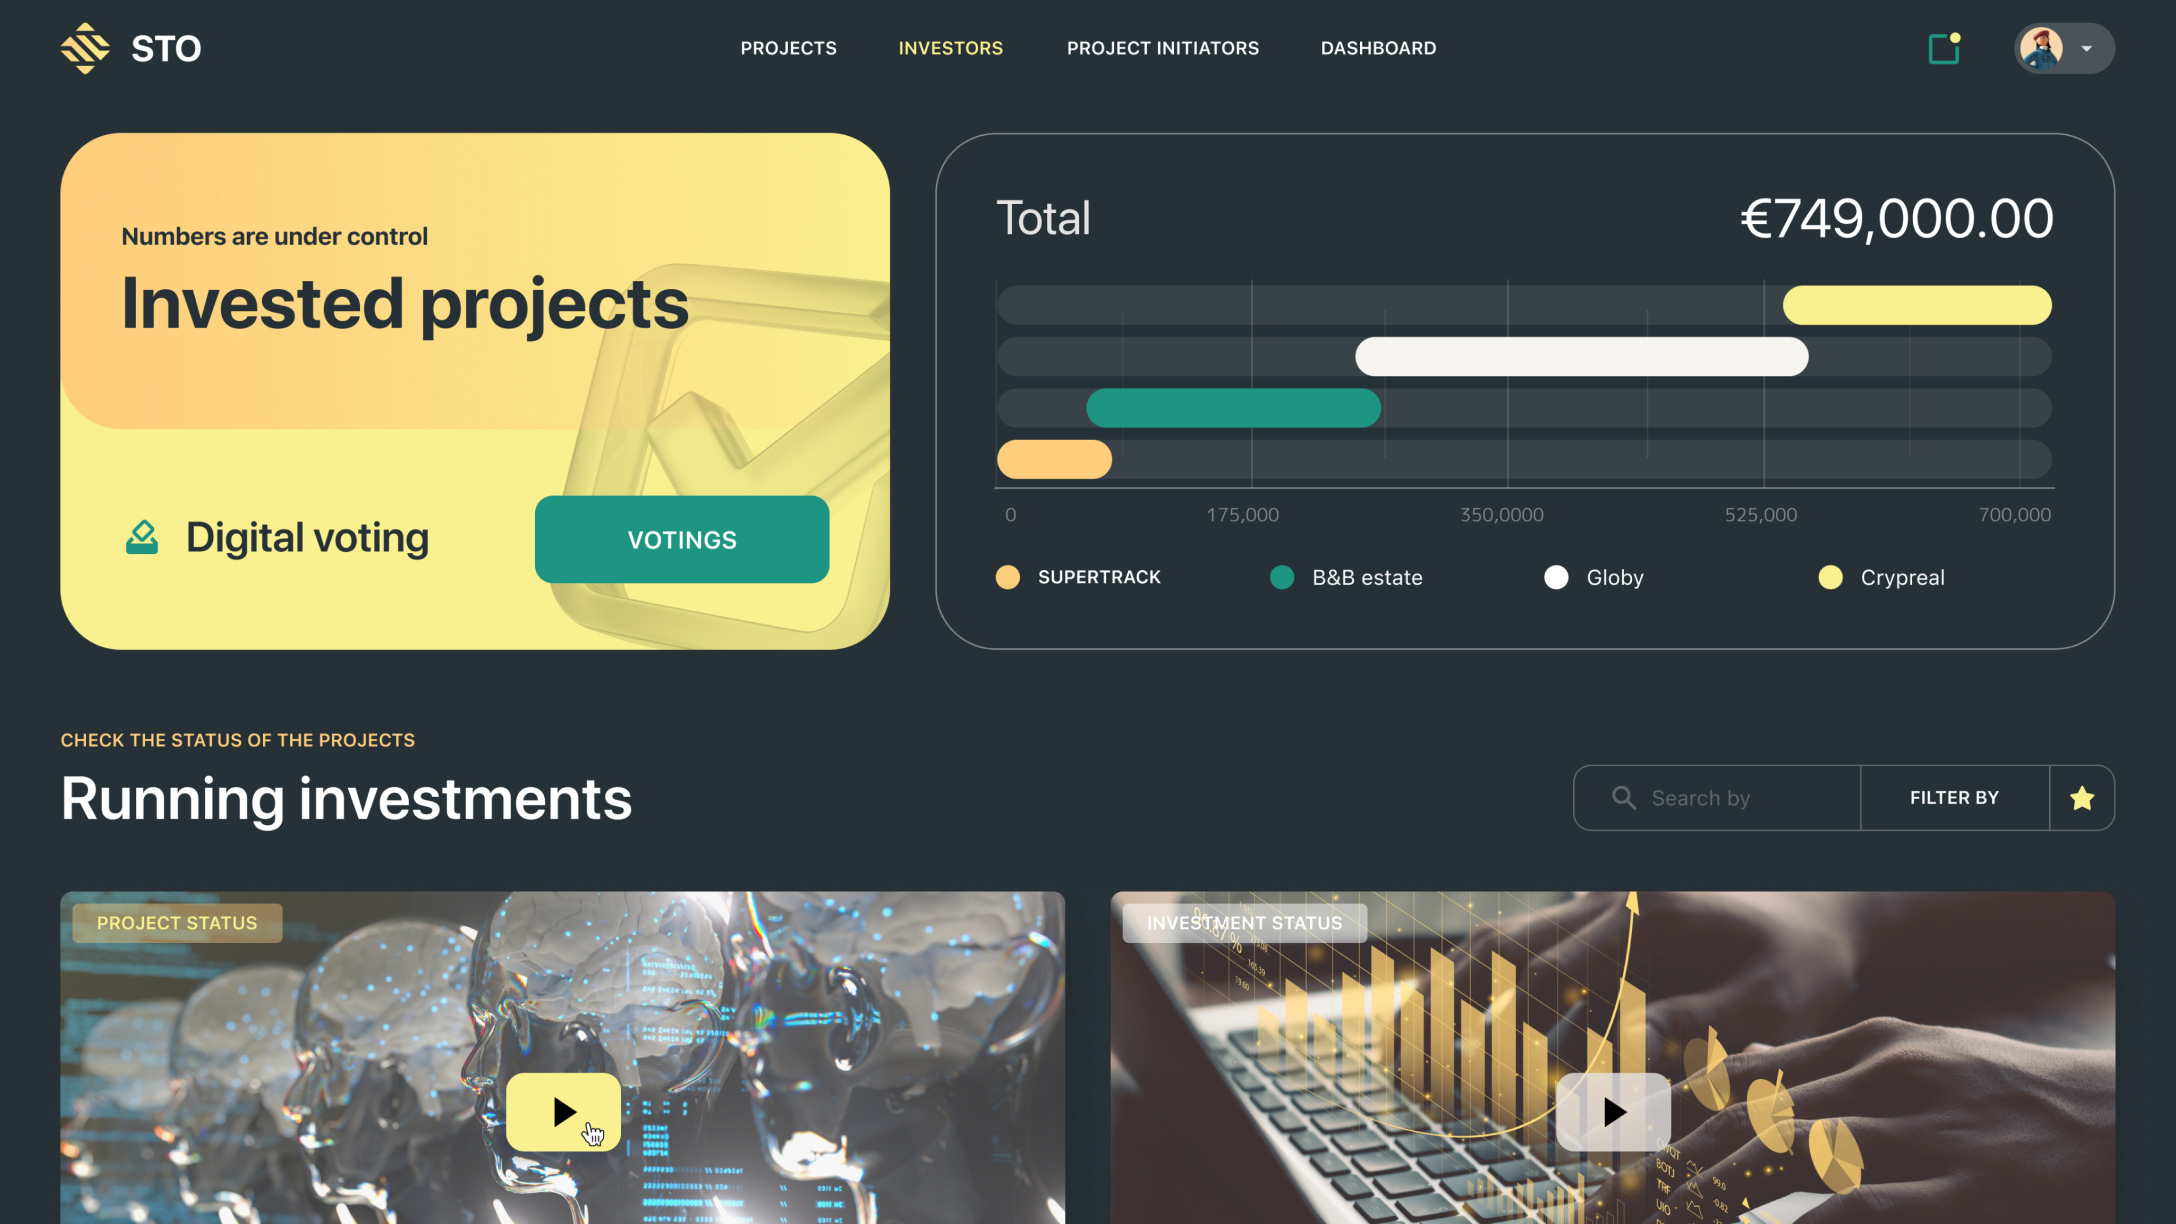This screenshot has height=1224, width=2176.
Task: Click the user profile avatar icon
Action: point(2040,48)
